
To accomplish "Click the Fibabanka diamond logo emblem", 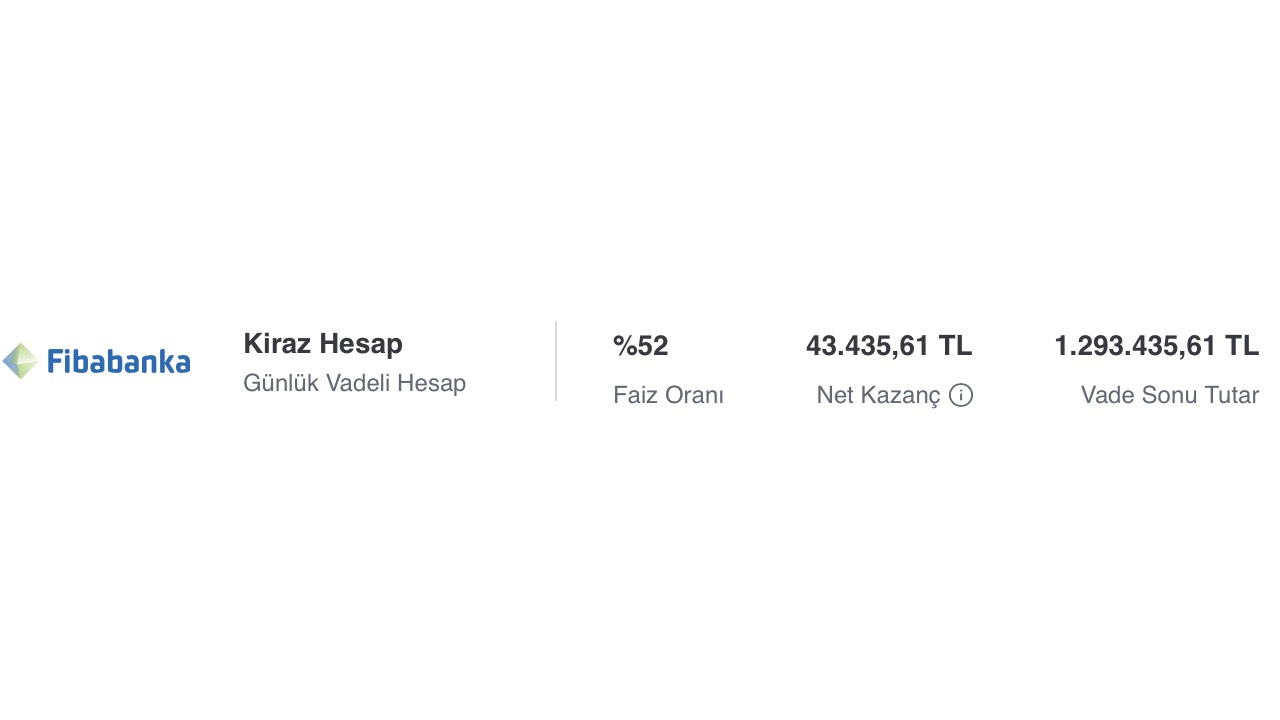I will (20, 361).
